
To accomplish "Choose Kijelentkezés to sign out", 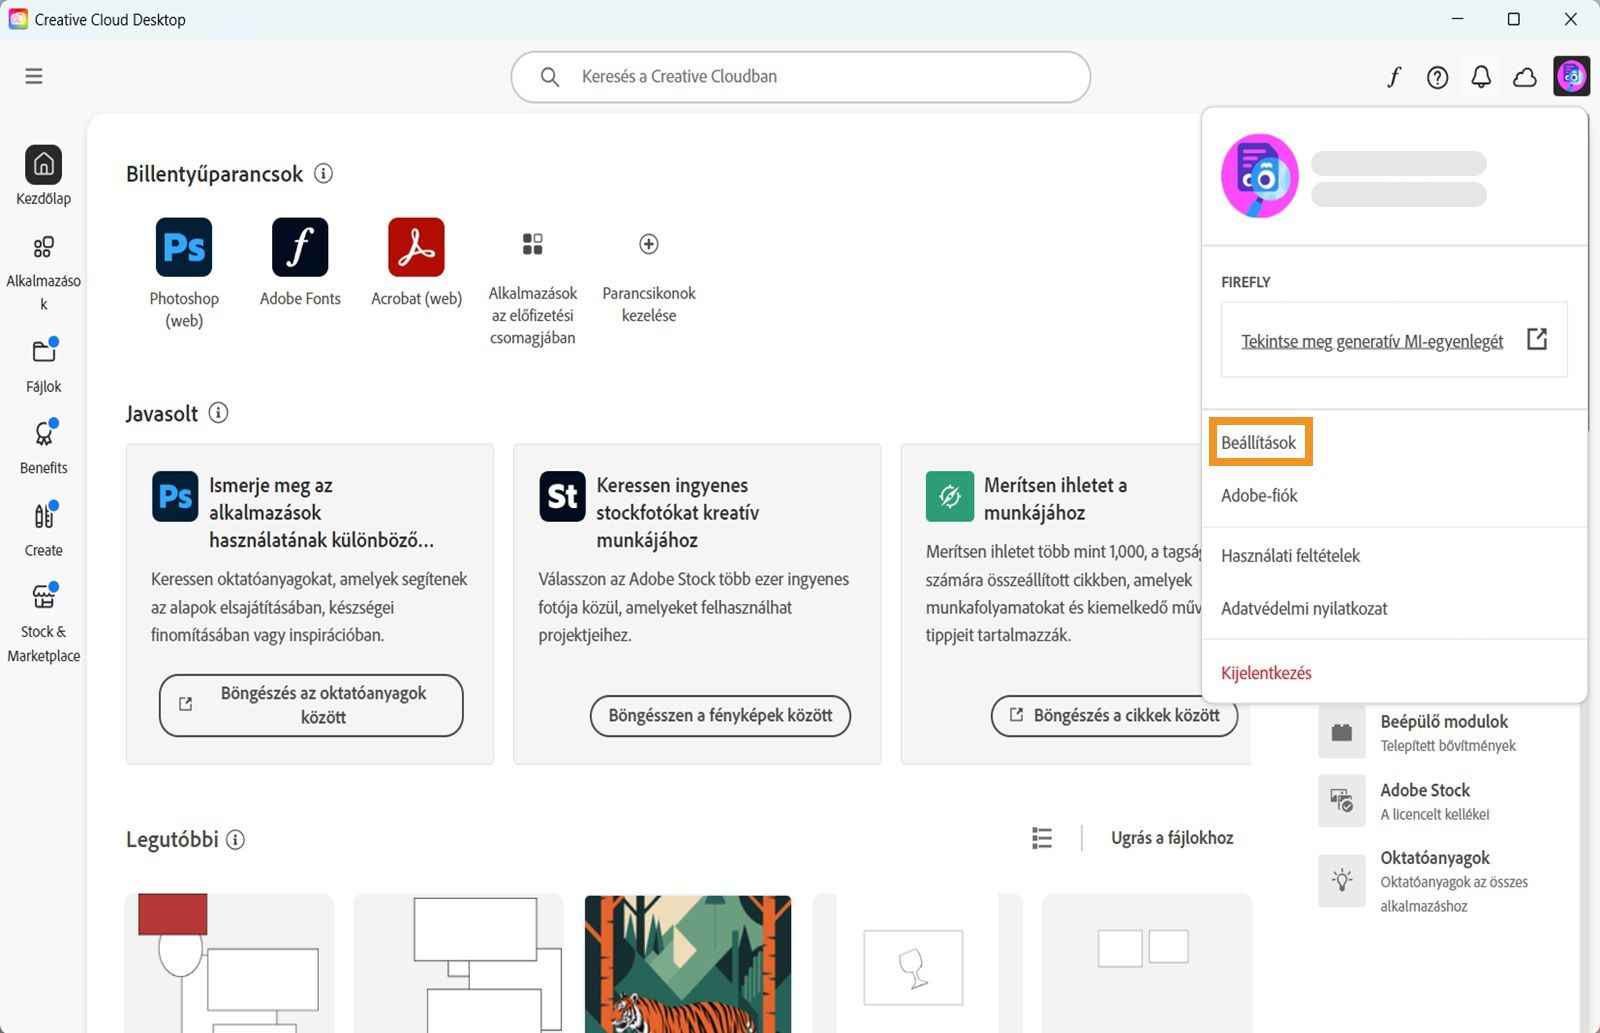I will click(1266, 673).
